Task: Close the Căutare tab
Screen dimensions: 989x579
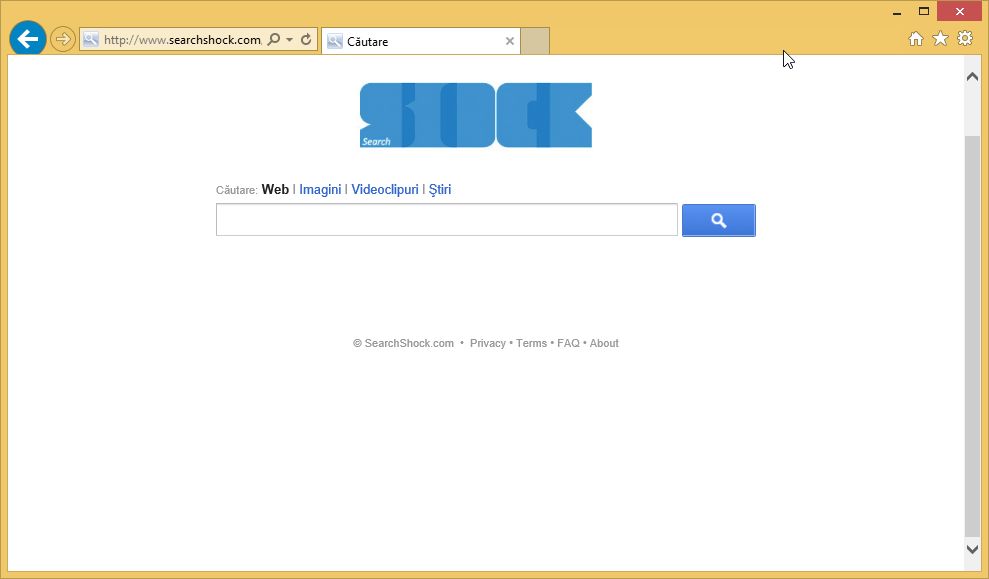Action: tap(510, 41)
